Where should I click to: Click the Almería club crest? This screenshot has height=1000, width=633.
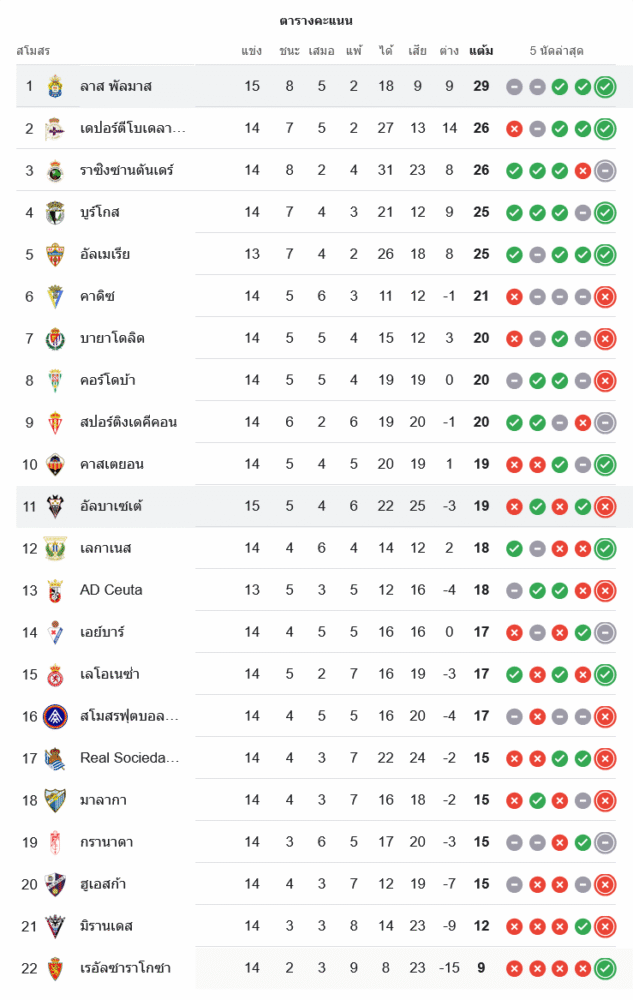click(x=55, y=254)
